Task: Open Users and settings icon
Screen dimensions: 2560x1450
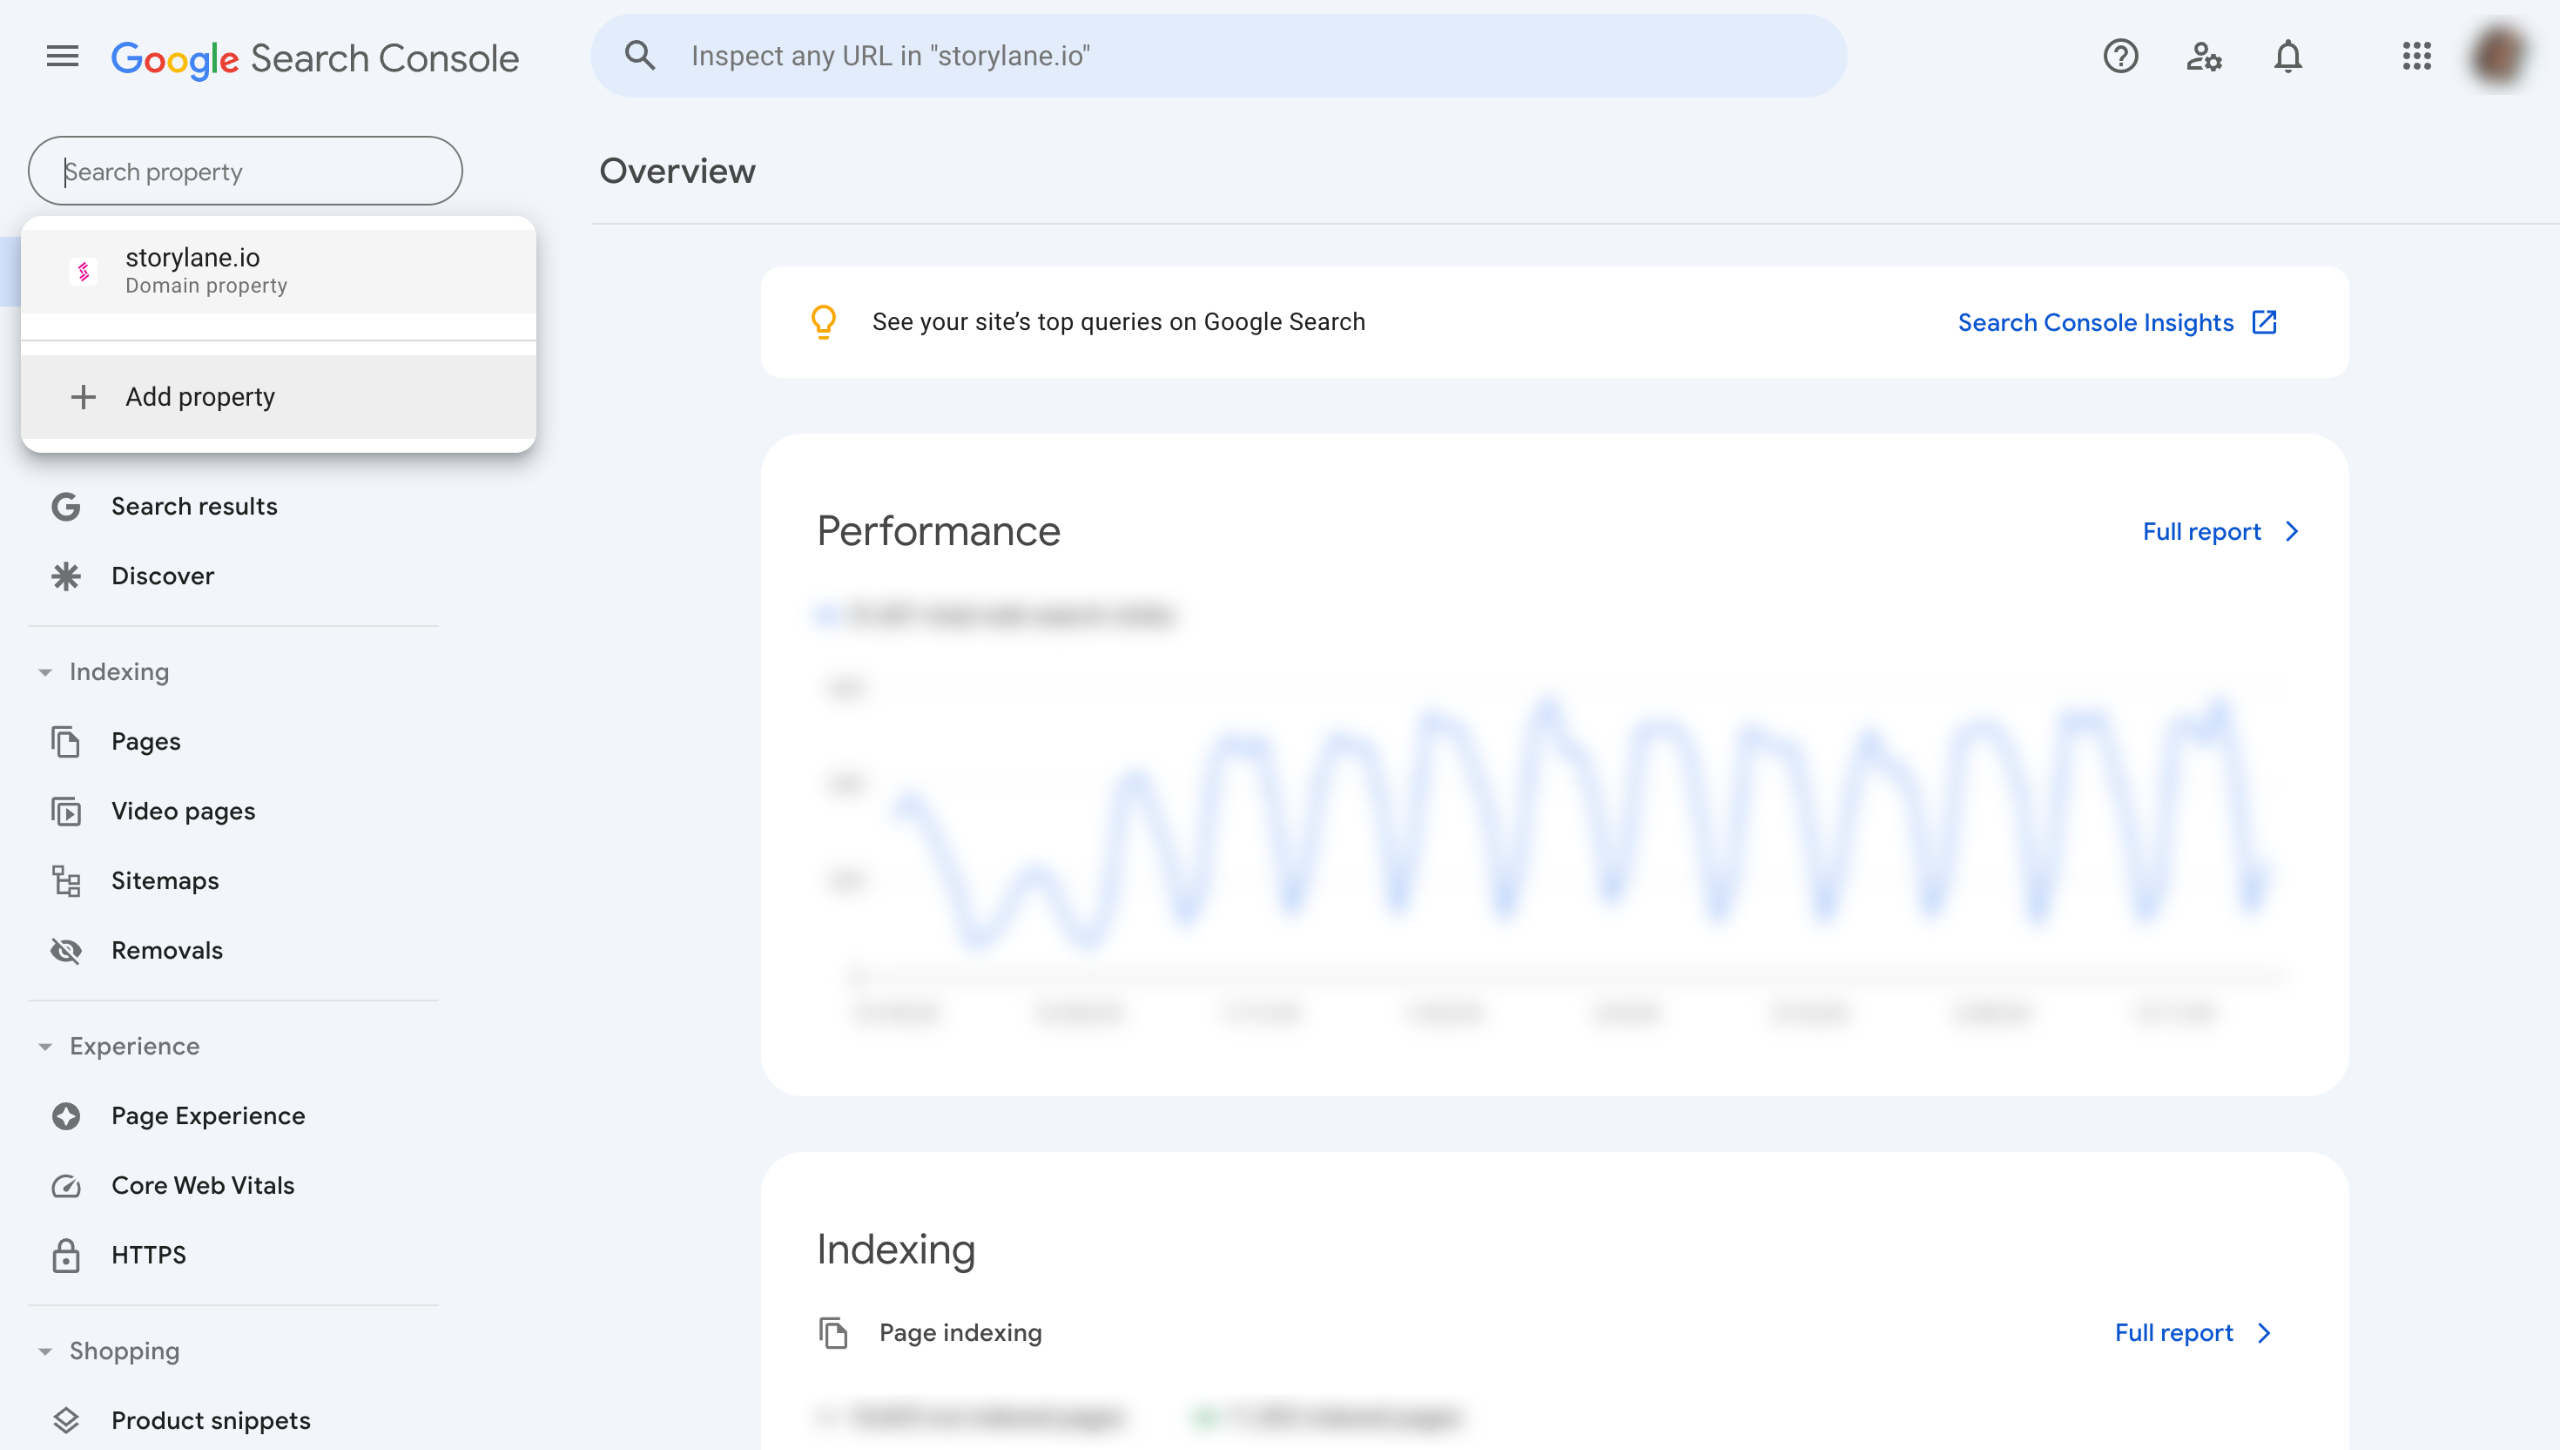Action: tap(2204, 57)
